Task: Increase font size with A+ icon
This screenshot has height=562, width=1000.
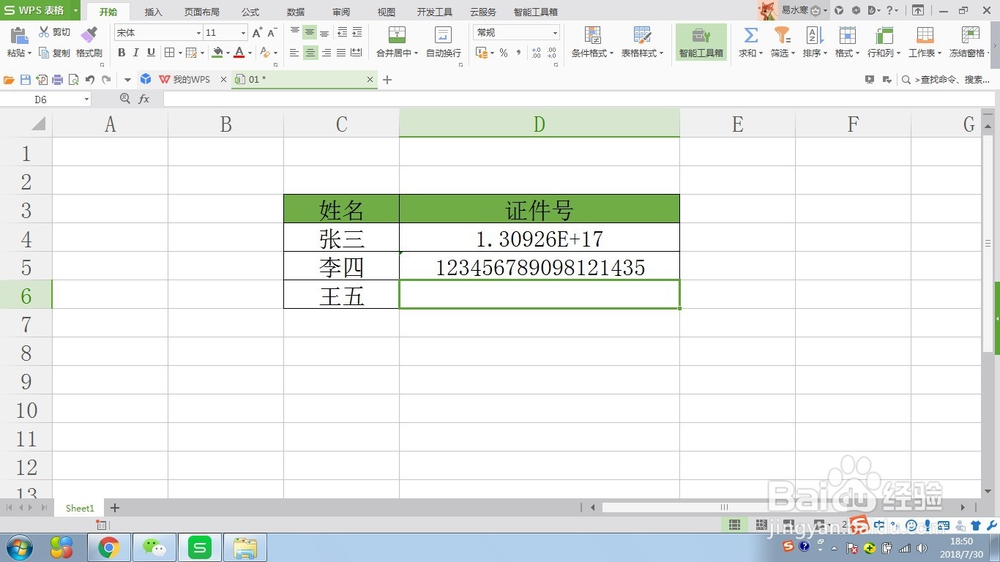Action: click(x=257, y=33)
